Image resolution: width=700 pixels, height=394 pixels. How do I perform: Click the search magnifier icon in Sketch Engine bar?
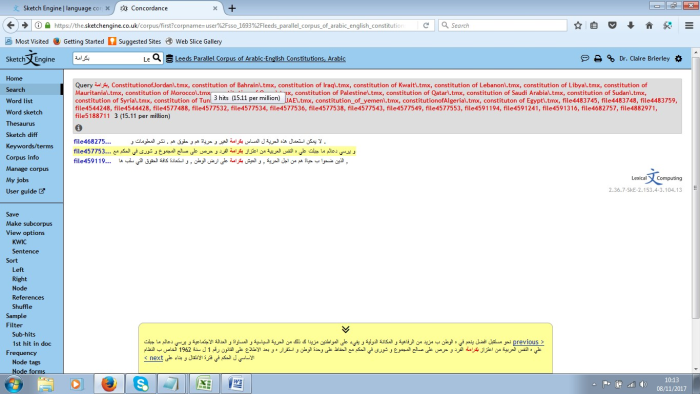[x=157, y=58]
